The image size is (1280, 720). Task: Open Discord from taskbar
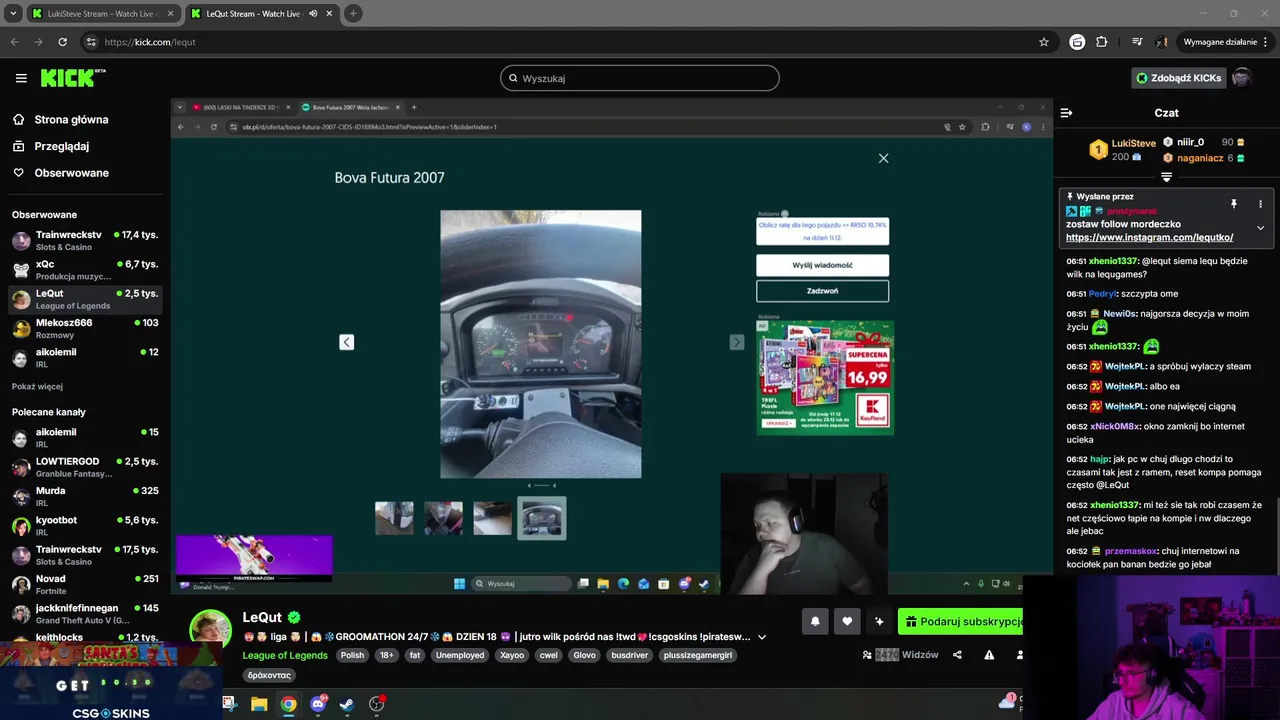coord(318,704)
